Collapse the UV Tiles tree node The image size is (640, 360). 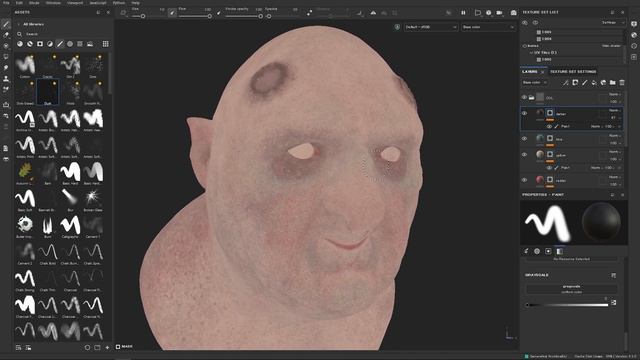point(531,53)
